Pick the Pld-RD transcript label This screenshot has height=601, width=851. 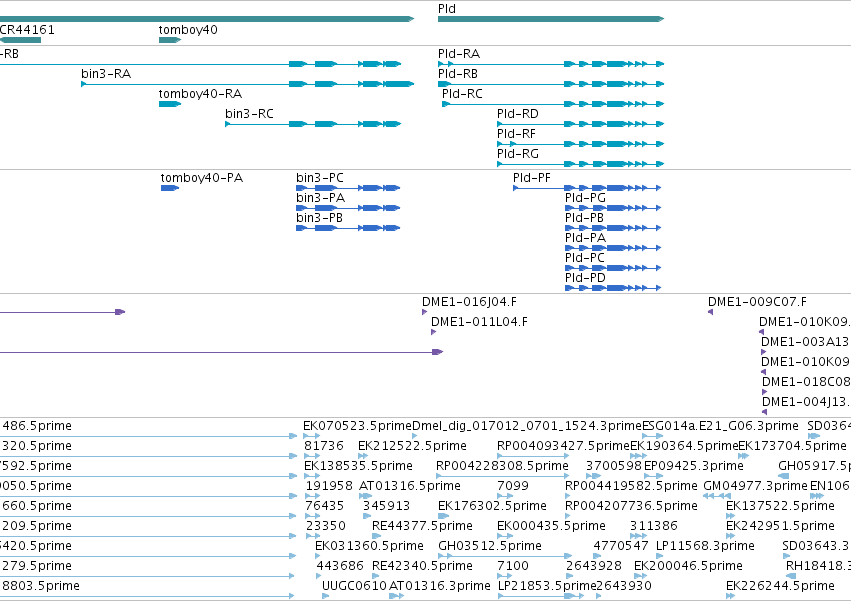click(518, 114)
